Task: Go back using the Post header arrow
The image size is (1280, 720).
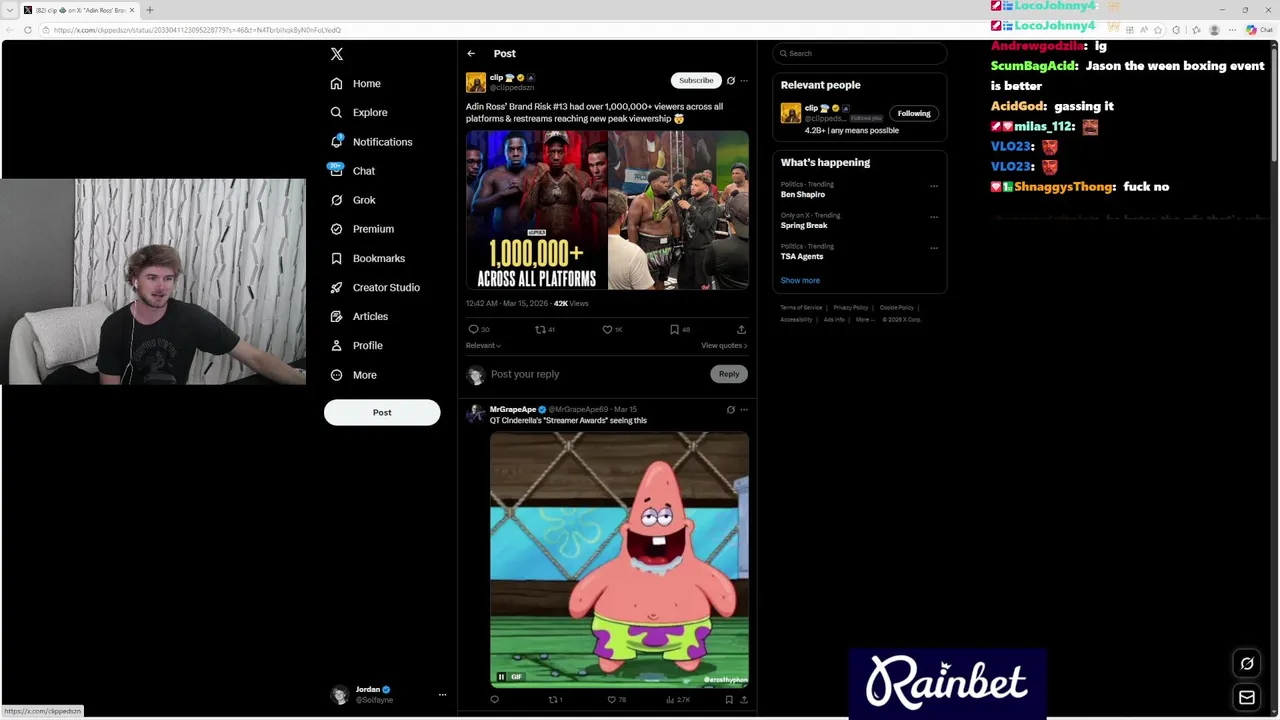Action: coord(471,54)
